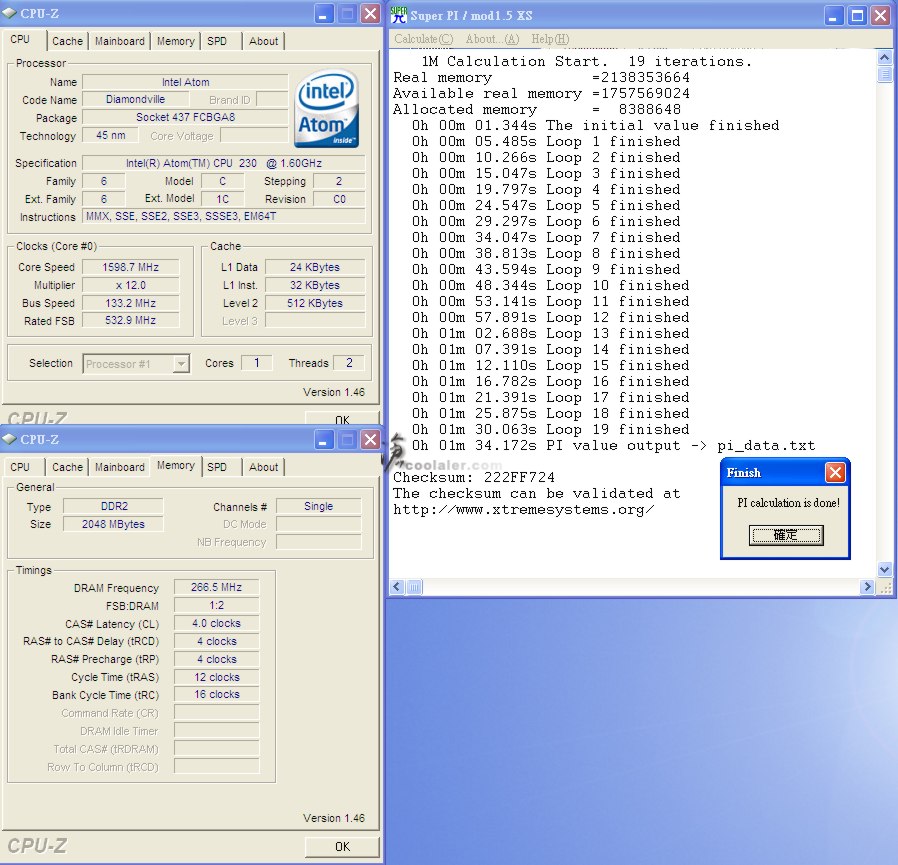
Task: Open About tab in top CPU-Z
Action: (x=263, y=41)
